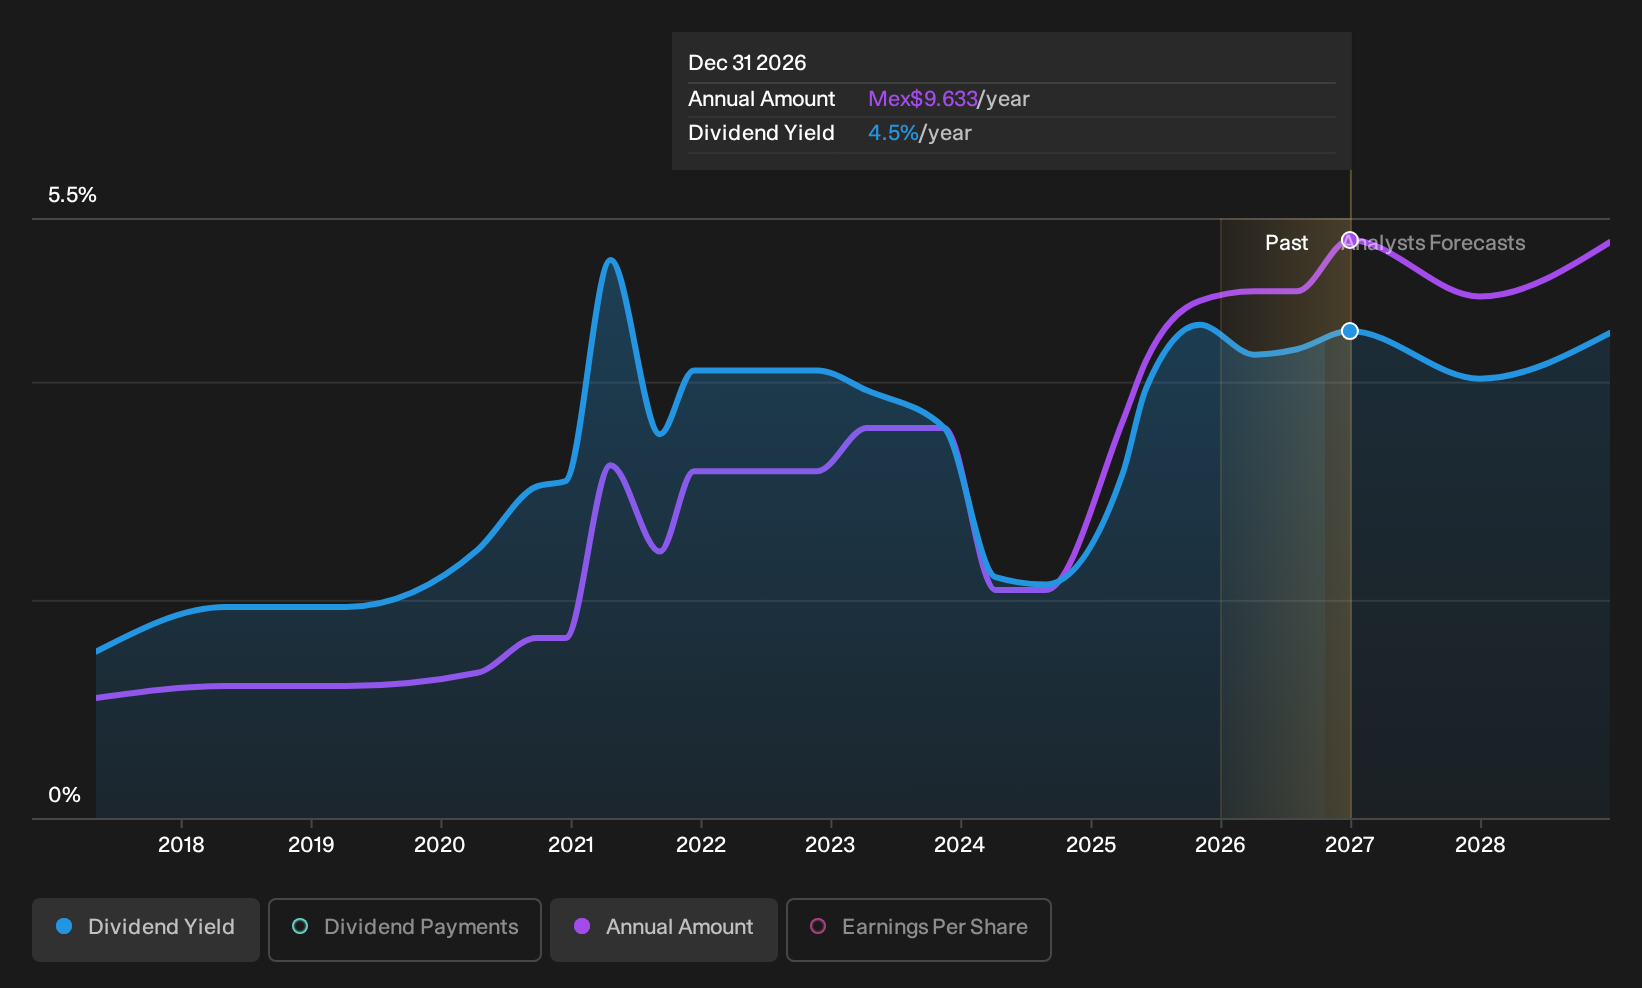
Task: Click the teal Dividend Payments circle icon
Action: point(300,927)
